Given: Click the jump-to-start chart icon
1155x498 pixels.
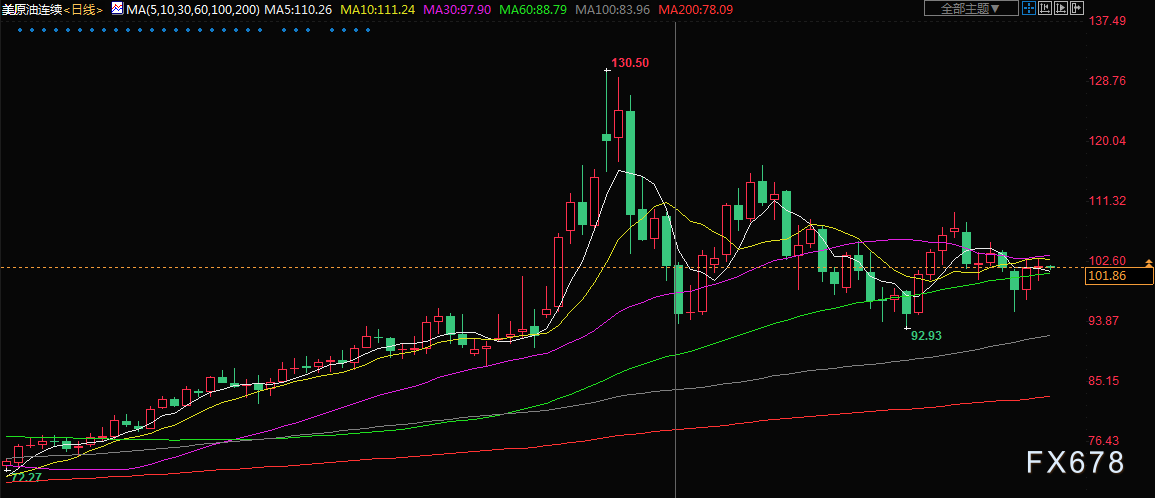Looking at the screenshot, I should point(1045,8).
